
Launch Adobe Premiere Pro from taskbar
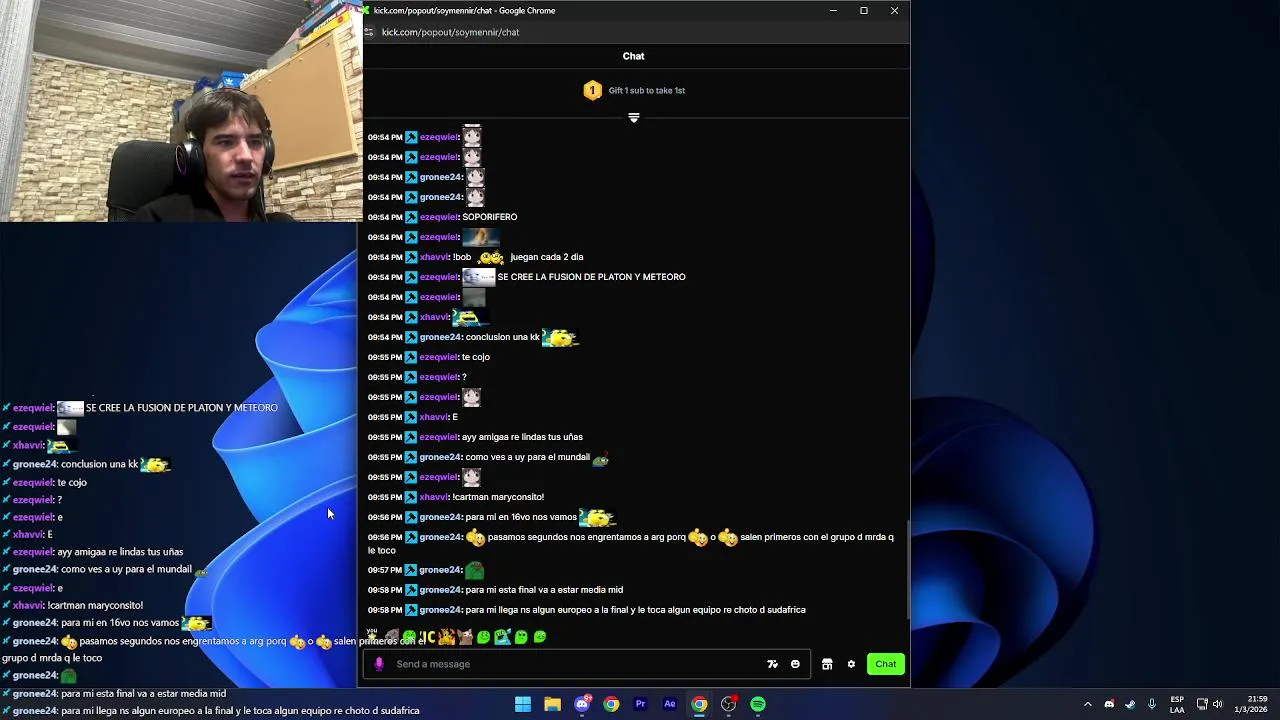point(641,704)
